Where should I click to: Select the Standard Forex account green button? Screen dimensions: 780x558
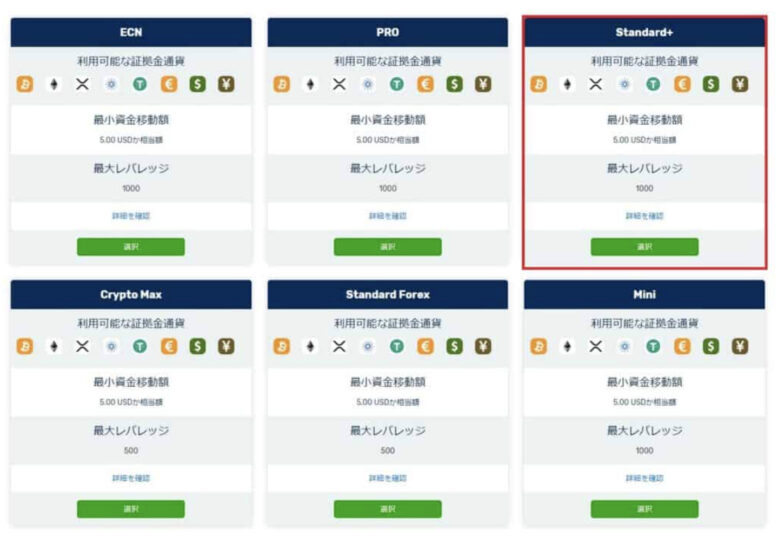coord(388,509)
